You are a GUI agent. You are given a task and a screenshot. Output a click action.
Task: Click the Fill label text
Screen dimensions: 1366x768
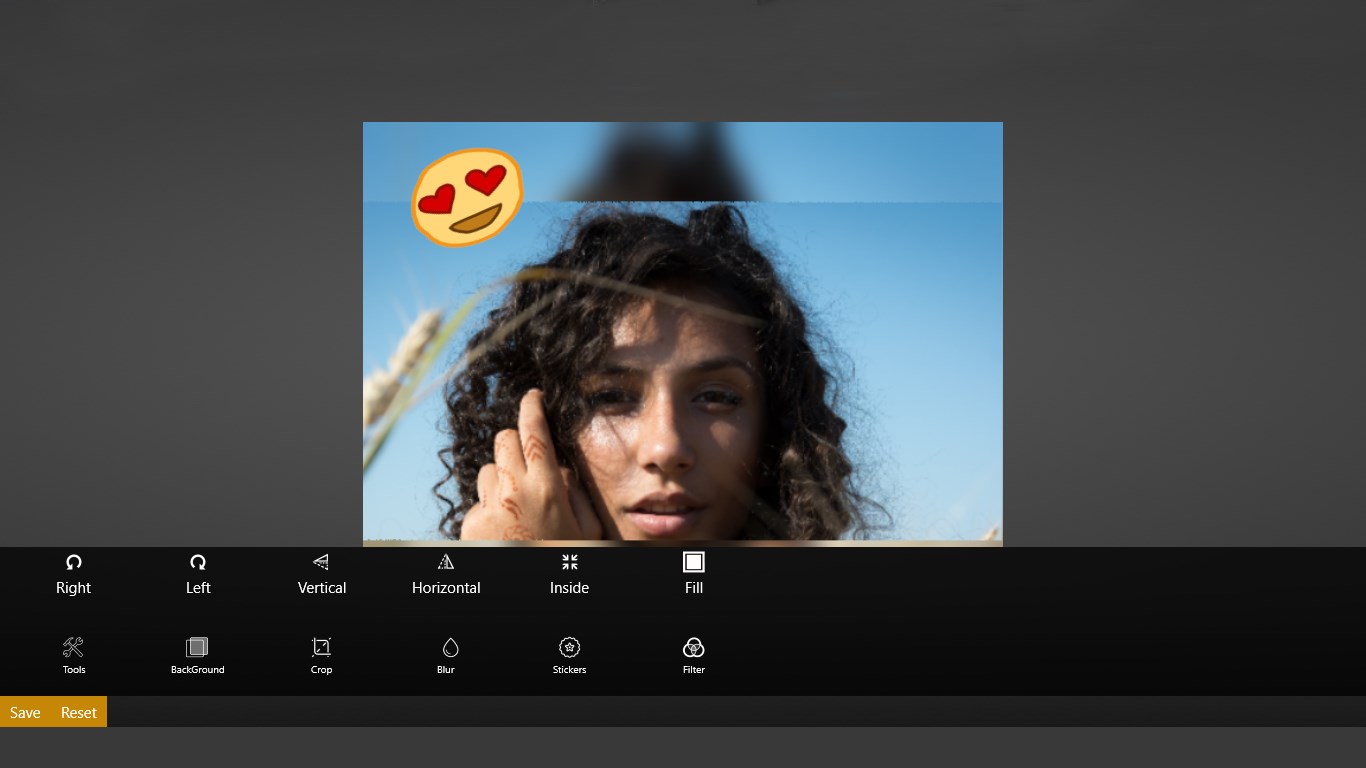point(694,588)
